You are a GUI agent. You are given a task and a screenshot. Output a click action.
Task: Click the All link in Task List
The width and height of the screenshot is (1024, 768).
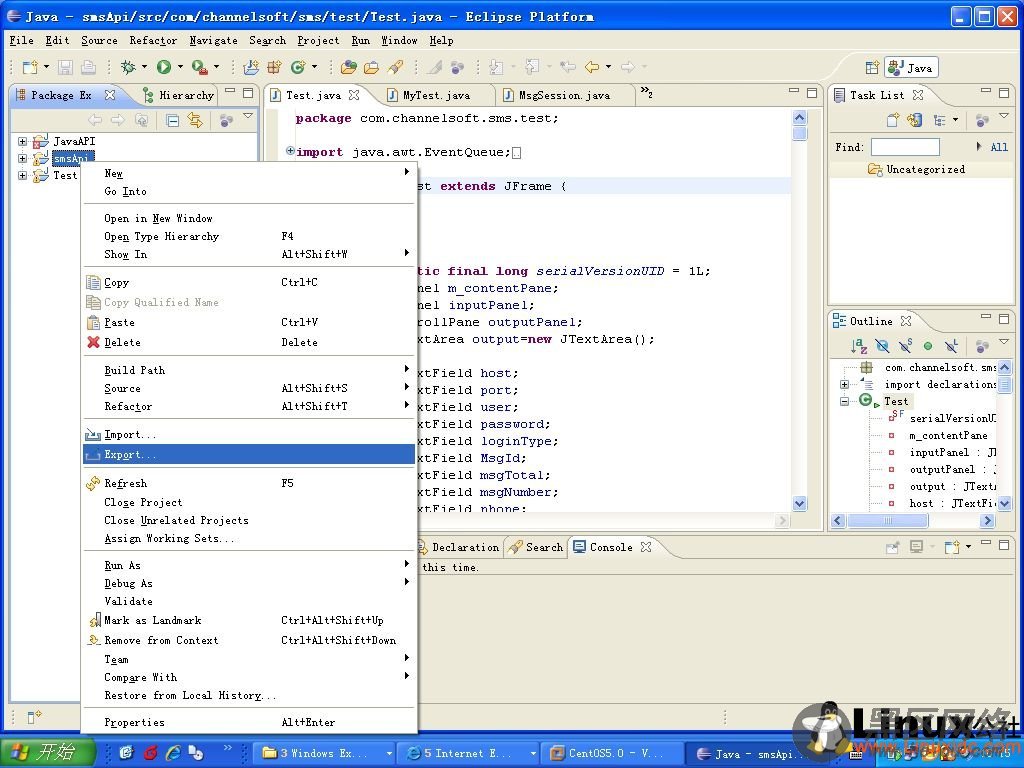coord(999,148)
